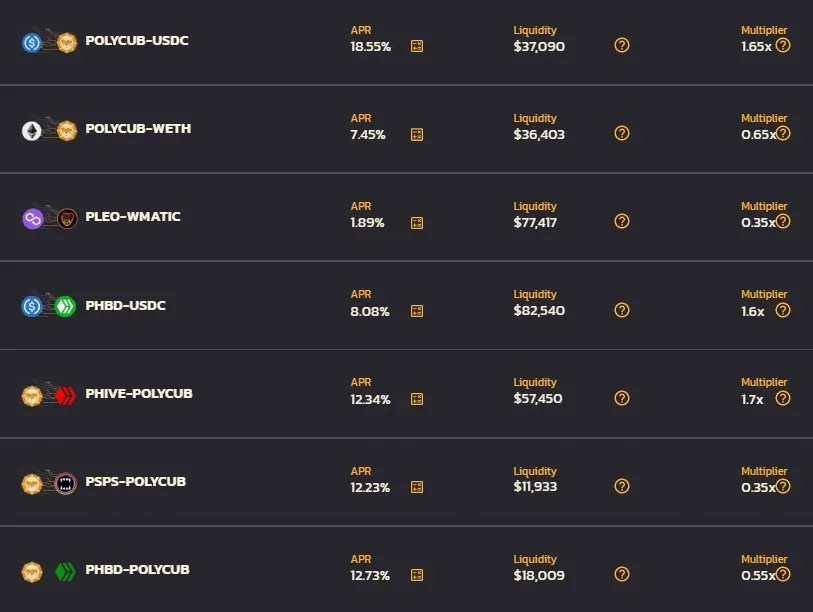813x612 pixels.
Task: Select the PHBD-POLYCUB pair name
Action: pos(137,569)
